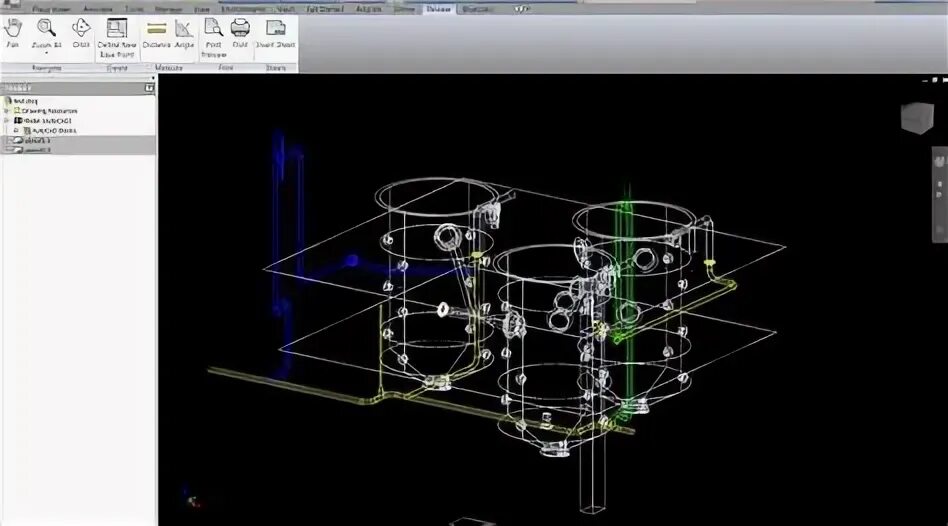Click the Zoom All magnifier tool
The width and height of the screenshot is (948, 526).
point(46,33)
